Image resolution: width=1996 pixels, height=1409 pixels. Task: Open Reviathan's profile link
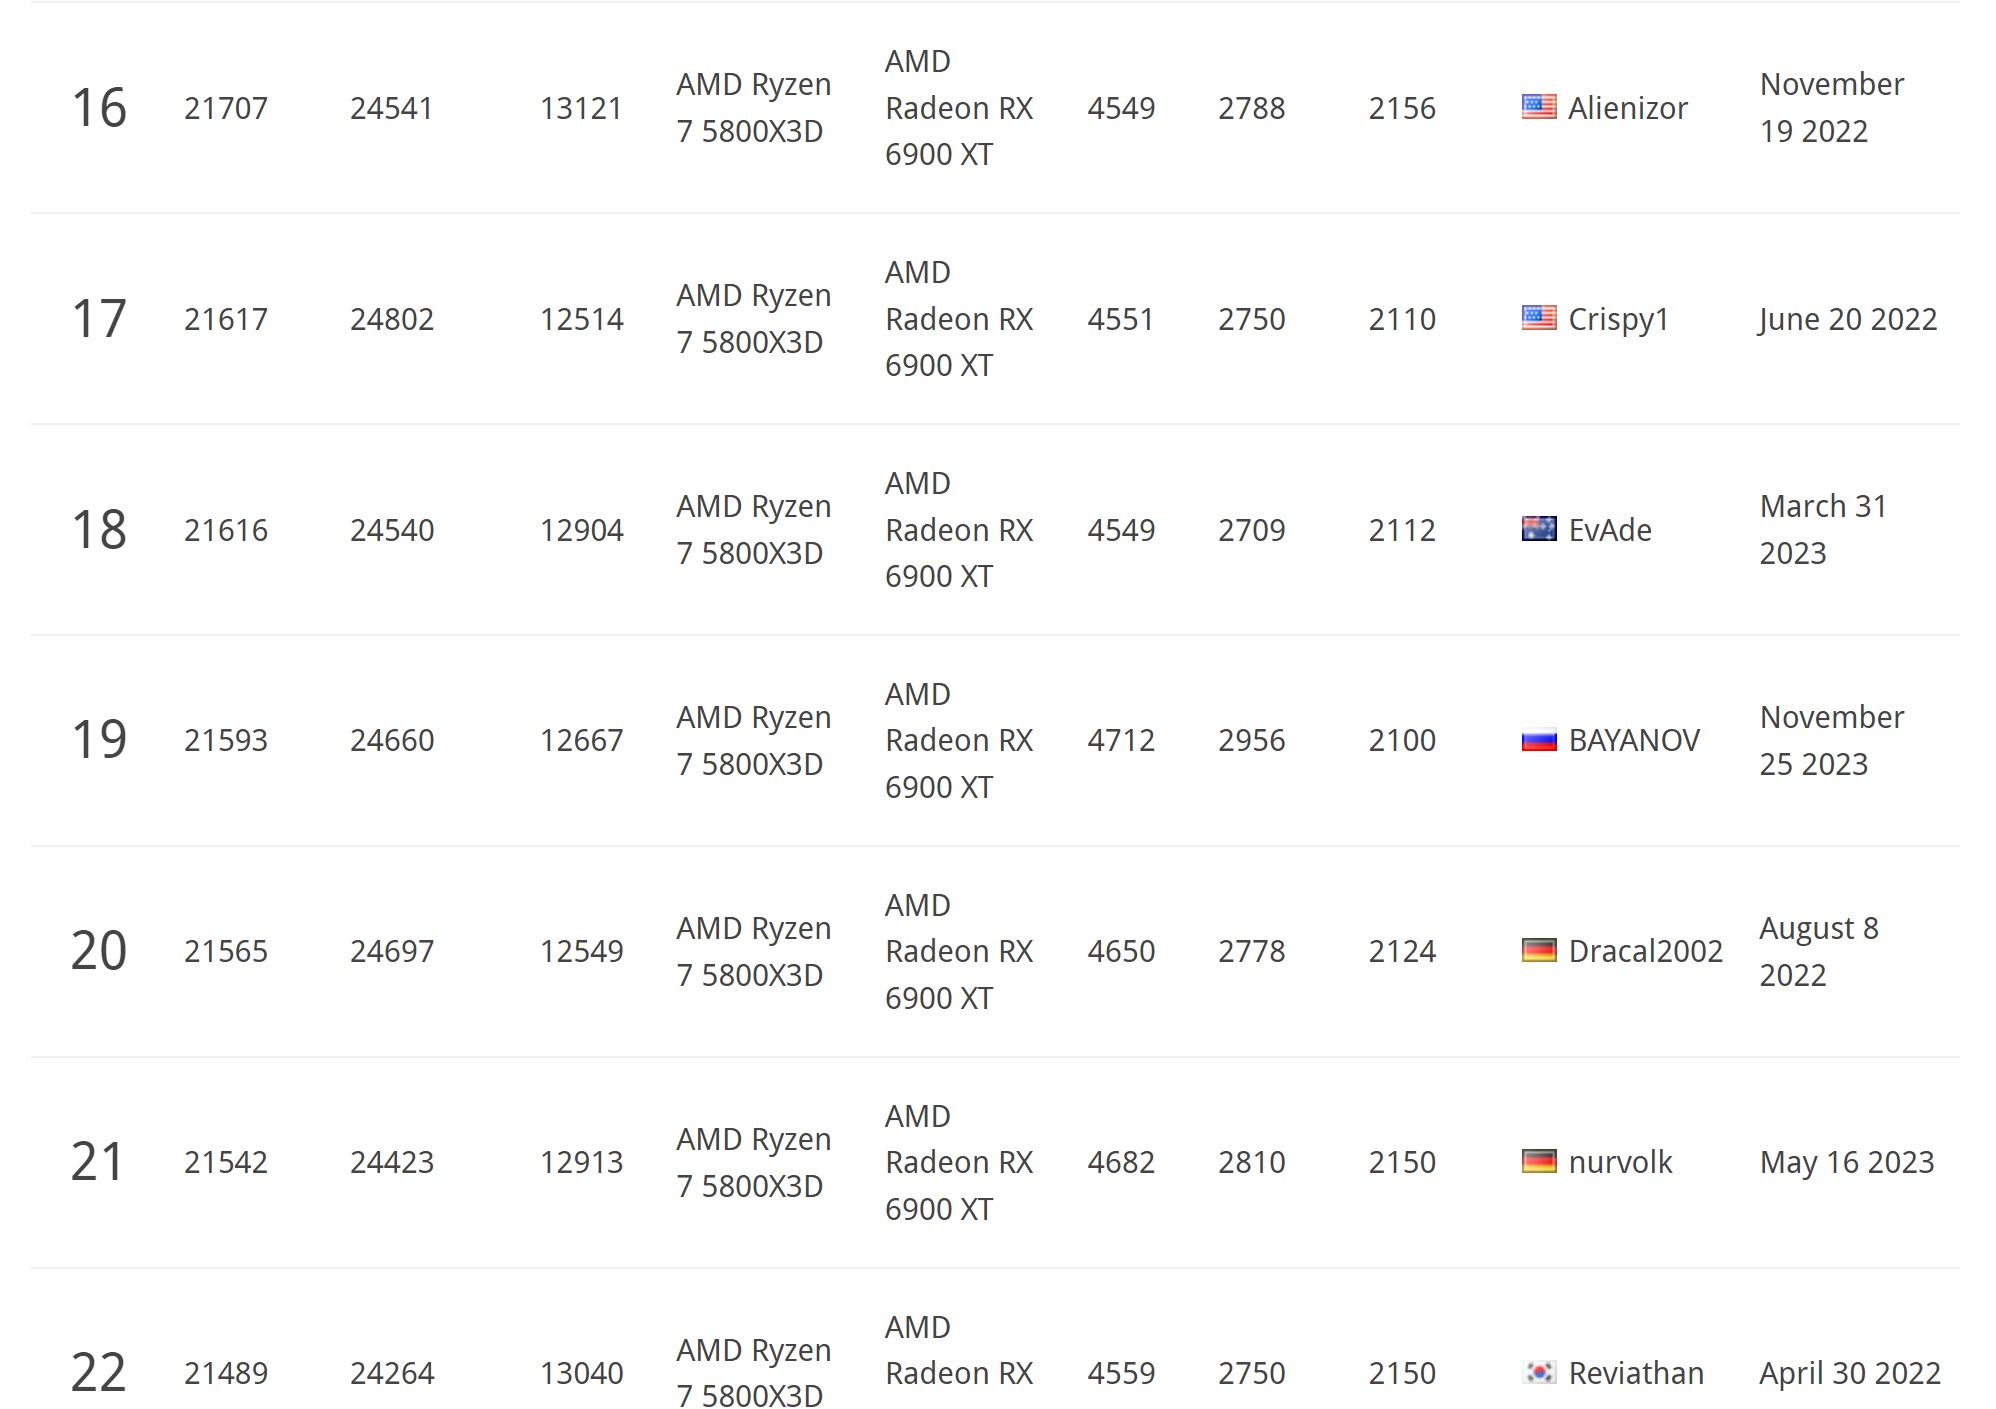click(1635, 1373)
